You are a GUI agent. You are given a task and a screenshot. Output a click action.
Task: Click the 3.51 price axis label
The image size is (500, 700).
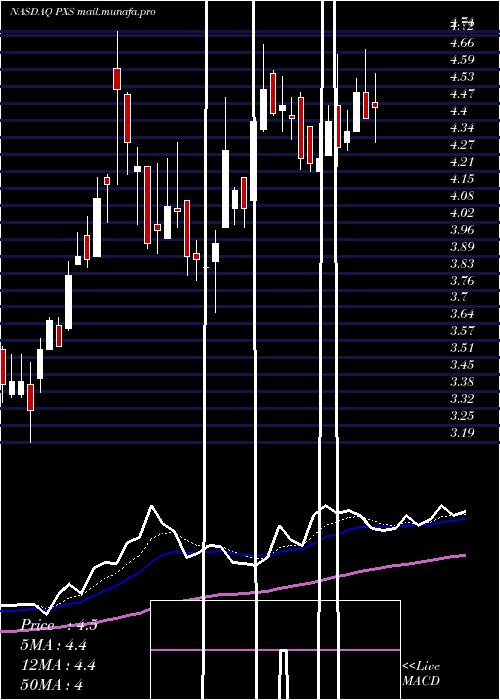point(462,347)
